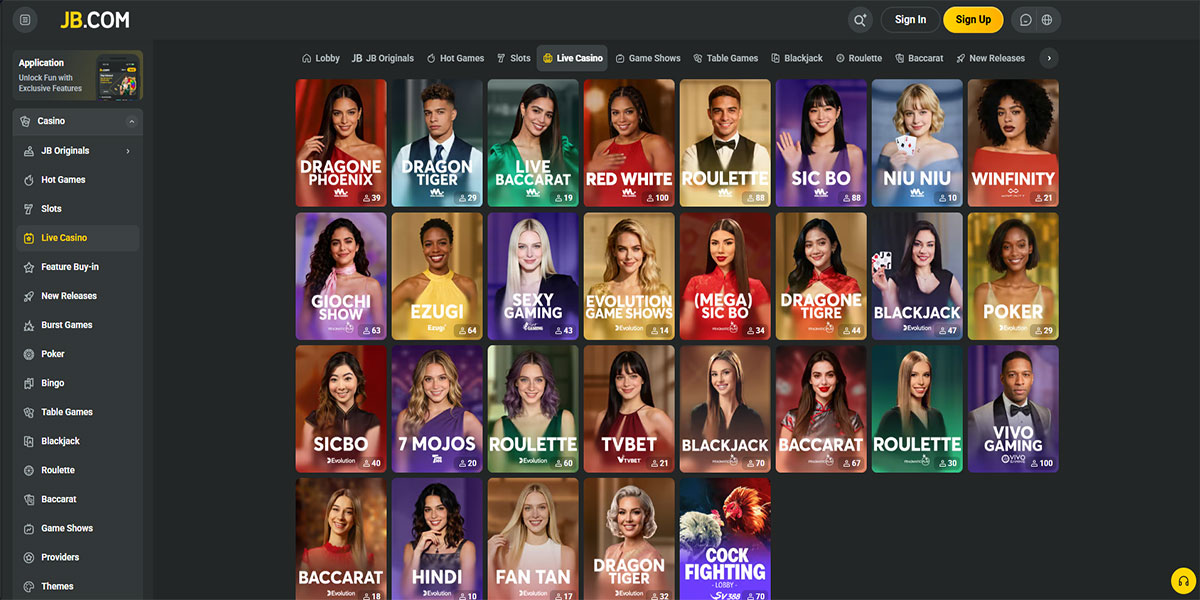The image size is (1200, 600).
Task: Click the globe language icon
Action: click(x=1047, y=20)
